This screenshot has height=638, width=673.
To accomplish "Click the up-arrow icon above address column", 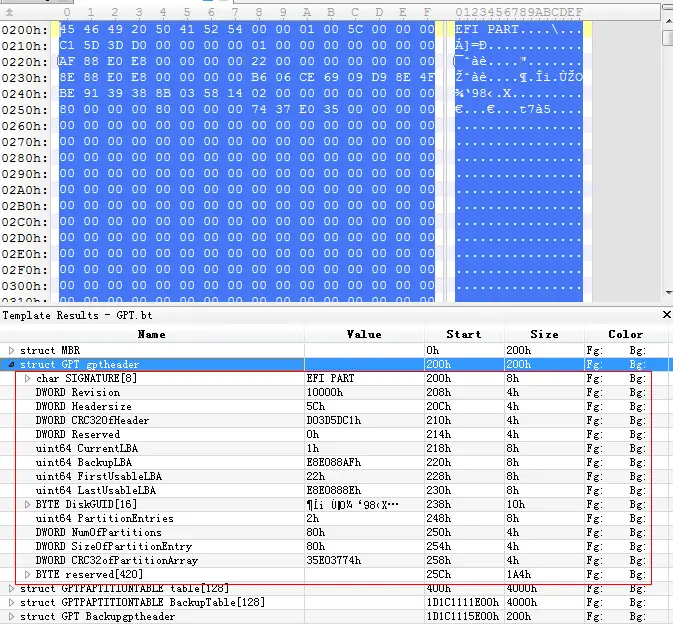I will pyautogui.click(x=9, y=12).
